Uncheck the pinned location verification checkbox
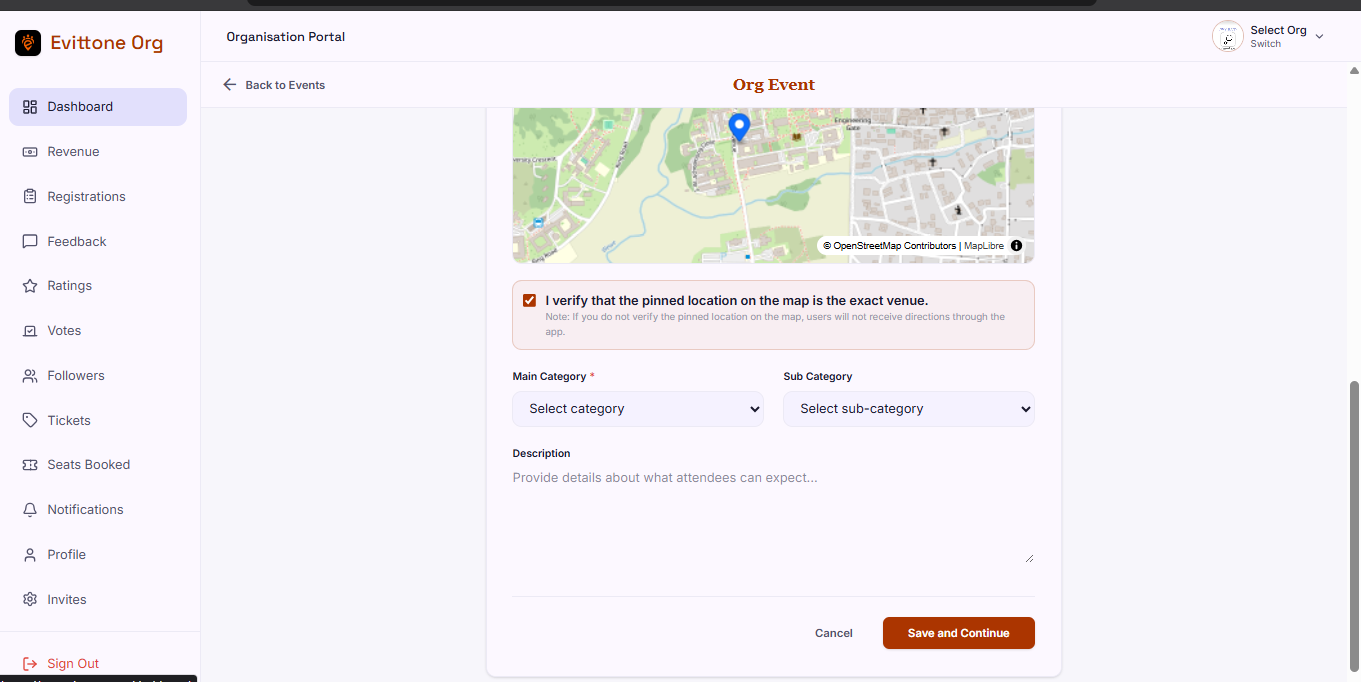 pyautogui.click(x=530, y=301)
